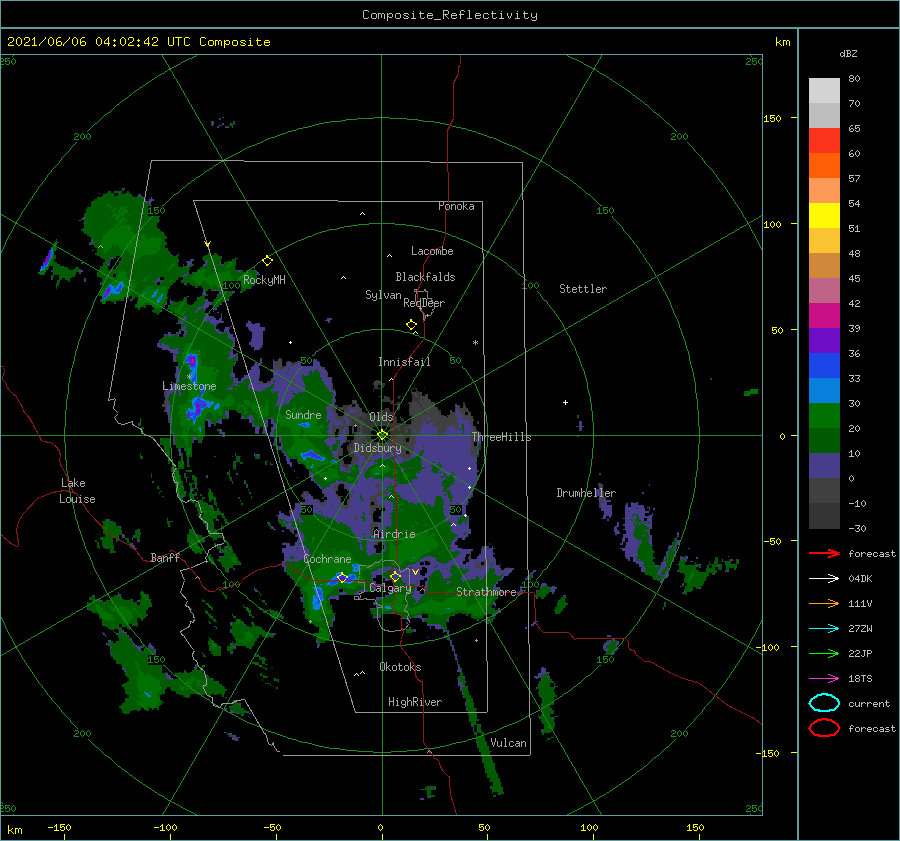The width and height of the screenshot is (900, 841).
Task: Pick the blue 33-36 dBZ color swatch
Action: [x=824, y=365]
